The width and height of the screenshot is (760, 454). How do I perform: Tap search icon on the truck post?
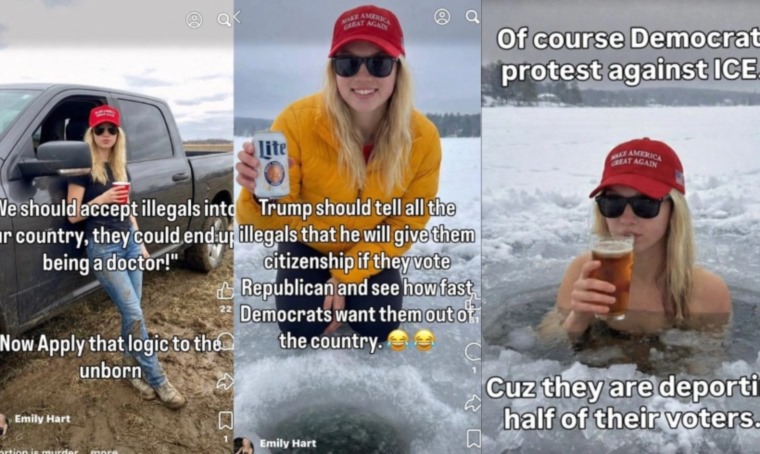(x=224, y=20)
